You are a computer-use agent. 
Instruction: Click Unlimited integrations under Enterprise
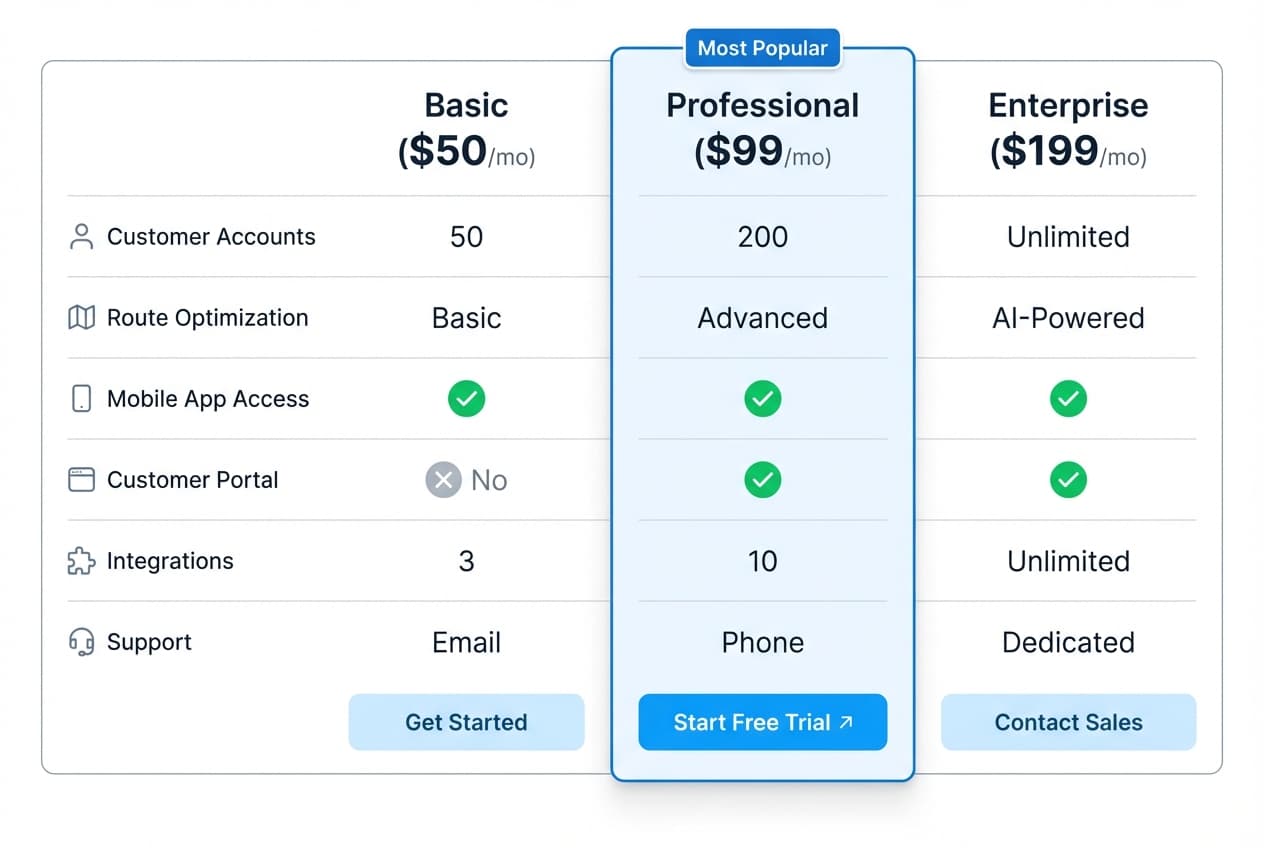(x=1068, y=561)
